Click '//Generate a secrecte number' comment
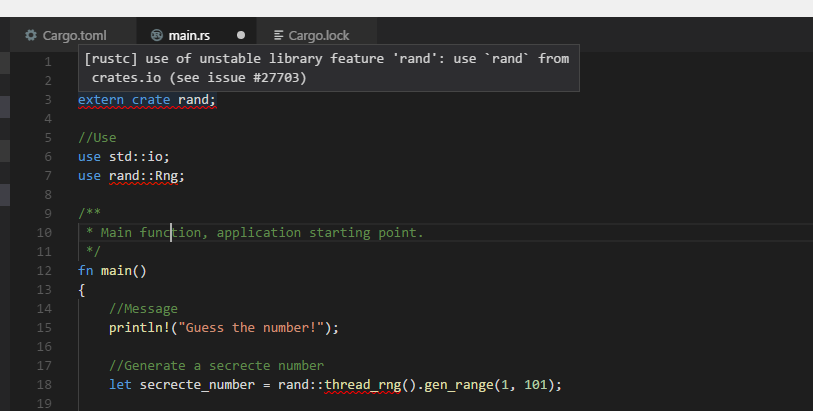 (216, 366)
